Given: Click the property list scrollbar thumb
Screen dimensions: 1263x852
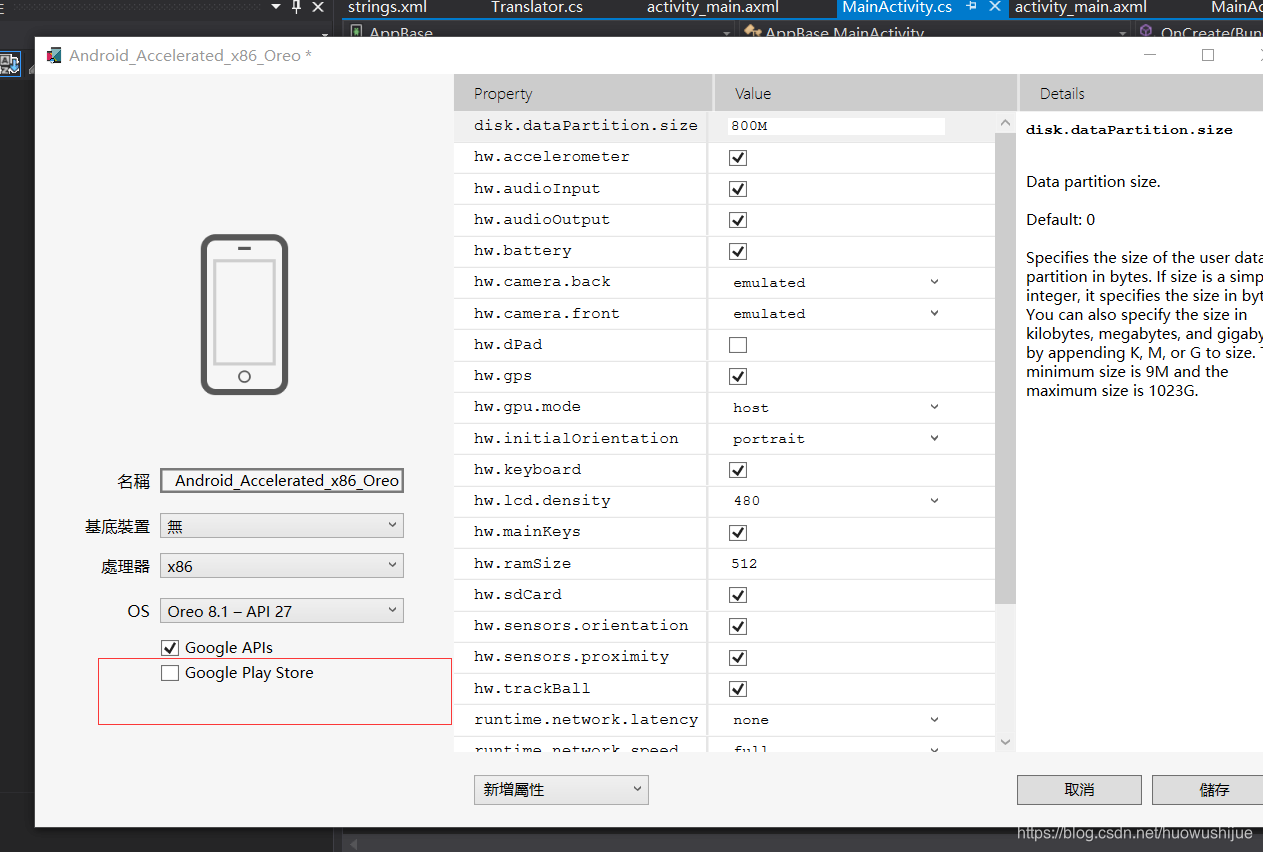Looking at the screenshot, I should [1005, 367].
